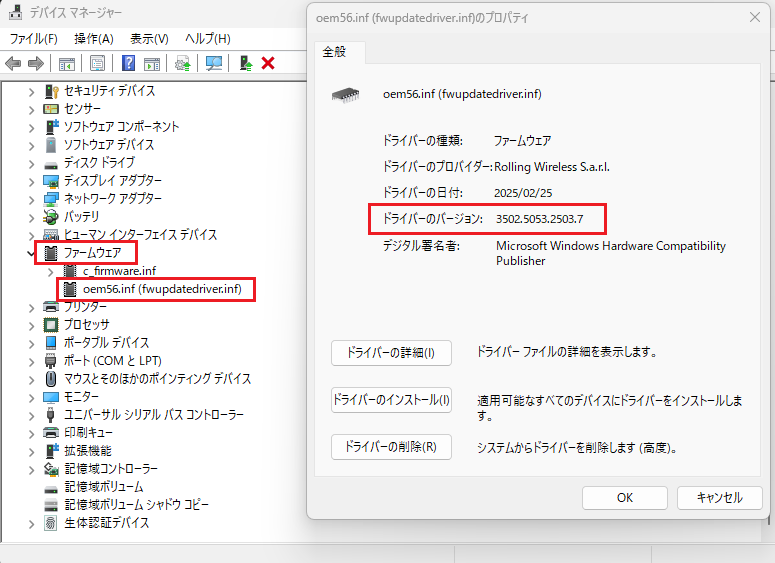This screenshot has width=775, height=563.
Task: Select the ディスプレイ アダプター icon
Action: click(x=51, y=181)
